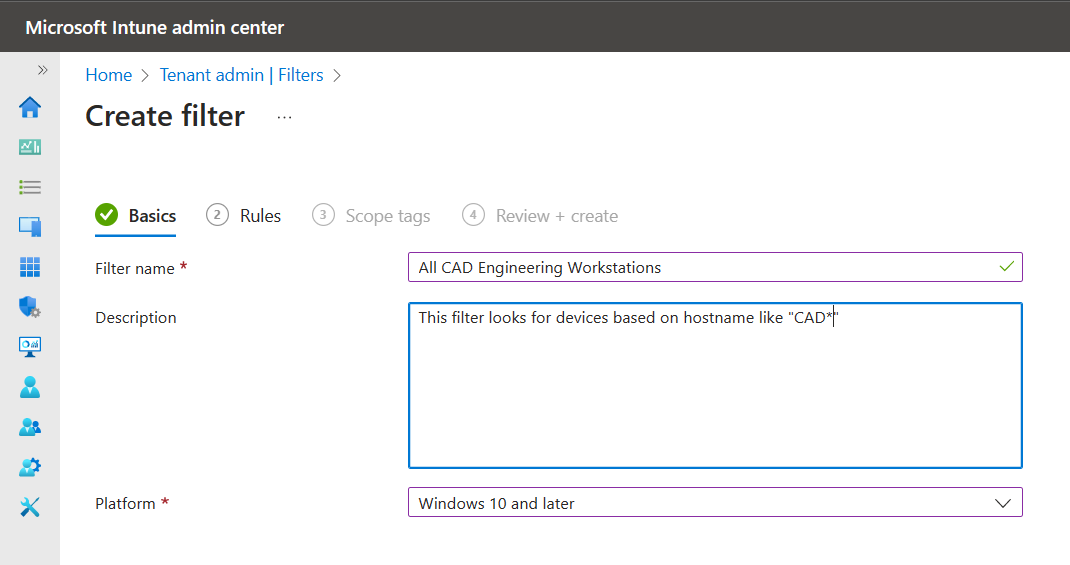Open the Endpoint security shield icon
Screen dimensions: 1070x565
click(x=30, y=307)
